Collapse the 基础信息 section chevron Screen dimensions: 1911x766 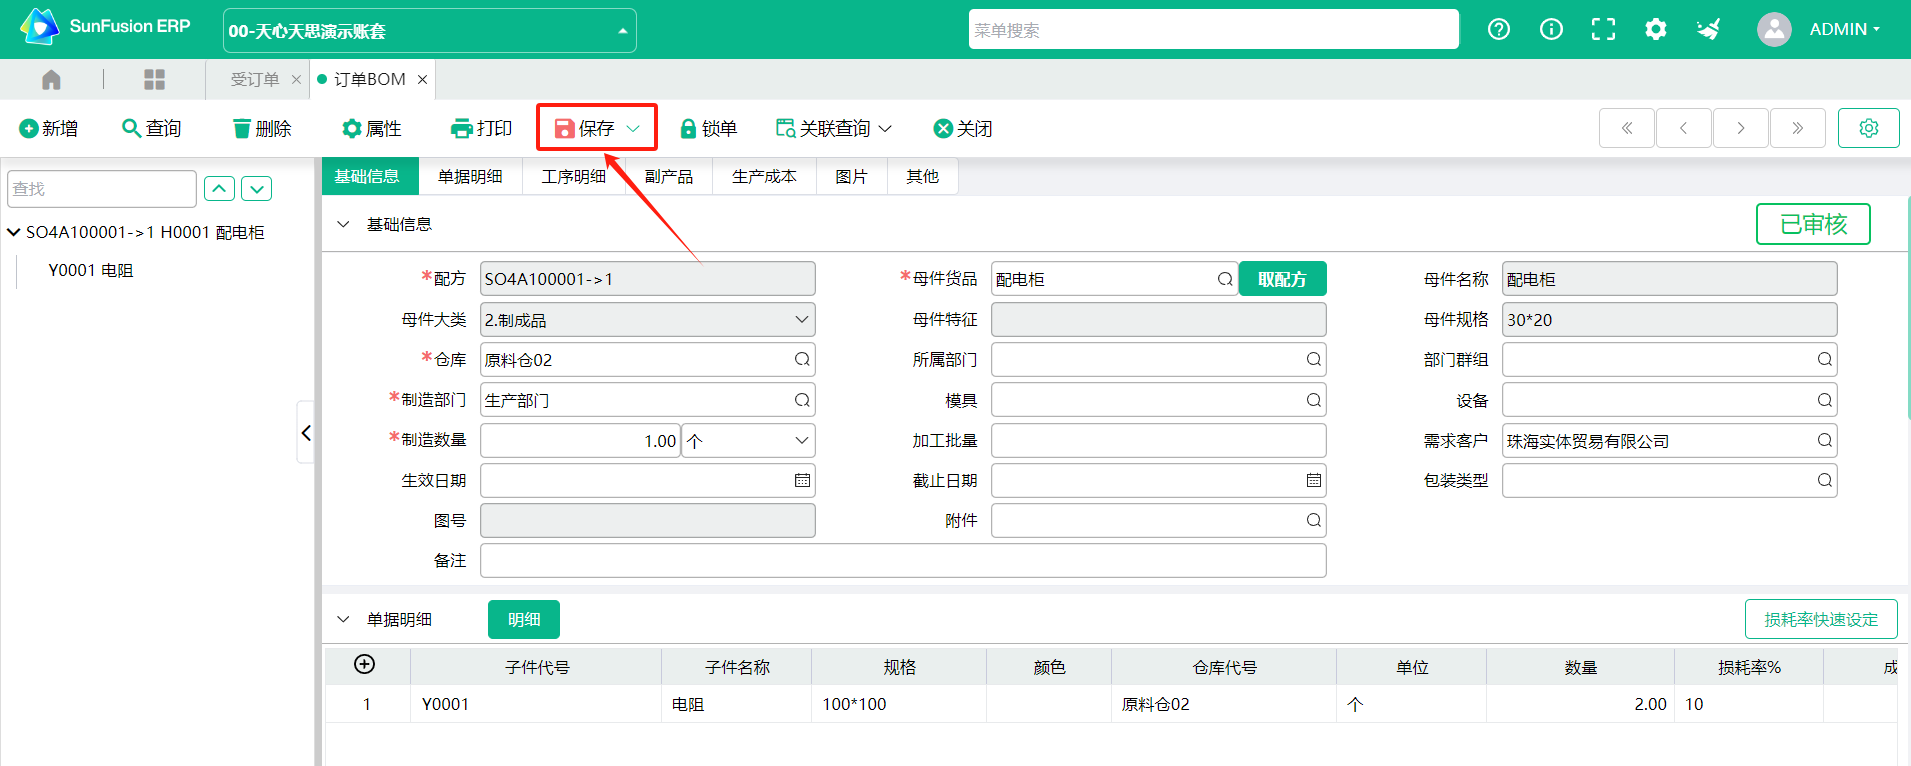(x=344, y=225)
